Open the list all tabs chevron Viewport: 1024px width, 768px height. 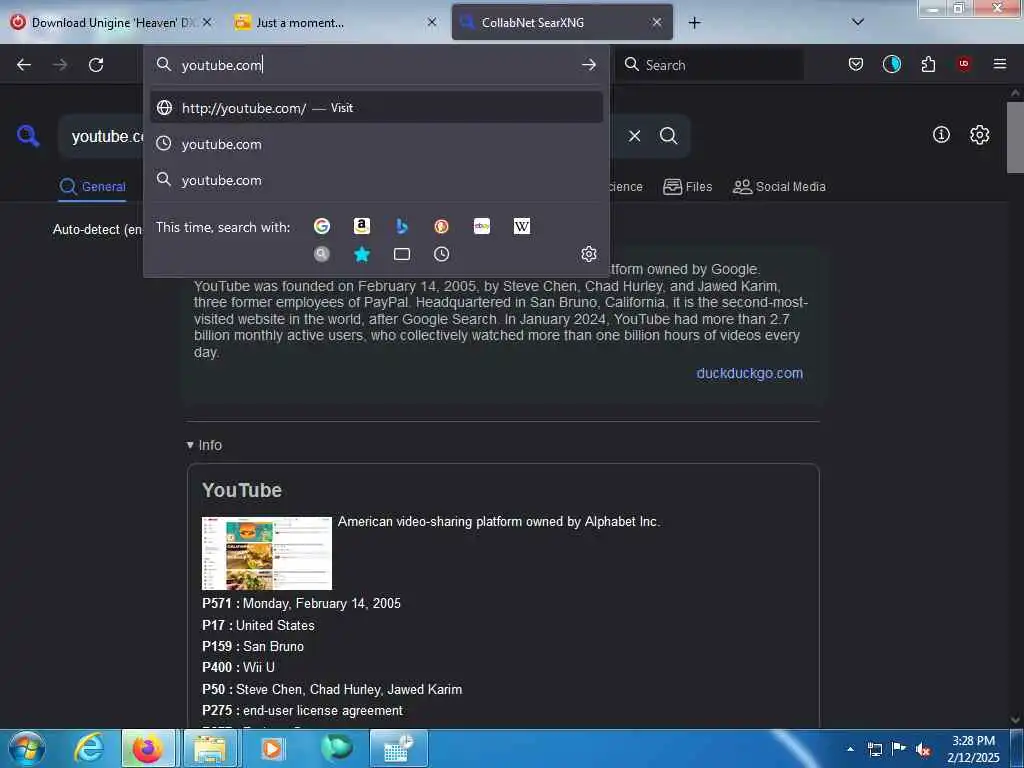[x=858, y=22]
